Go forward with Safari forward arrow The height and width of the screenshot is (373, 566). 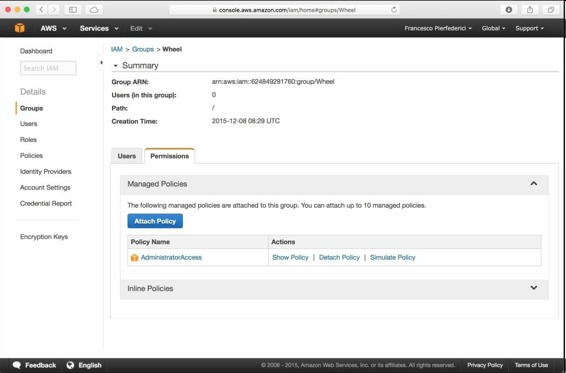[x=54, y=10]
